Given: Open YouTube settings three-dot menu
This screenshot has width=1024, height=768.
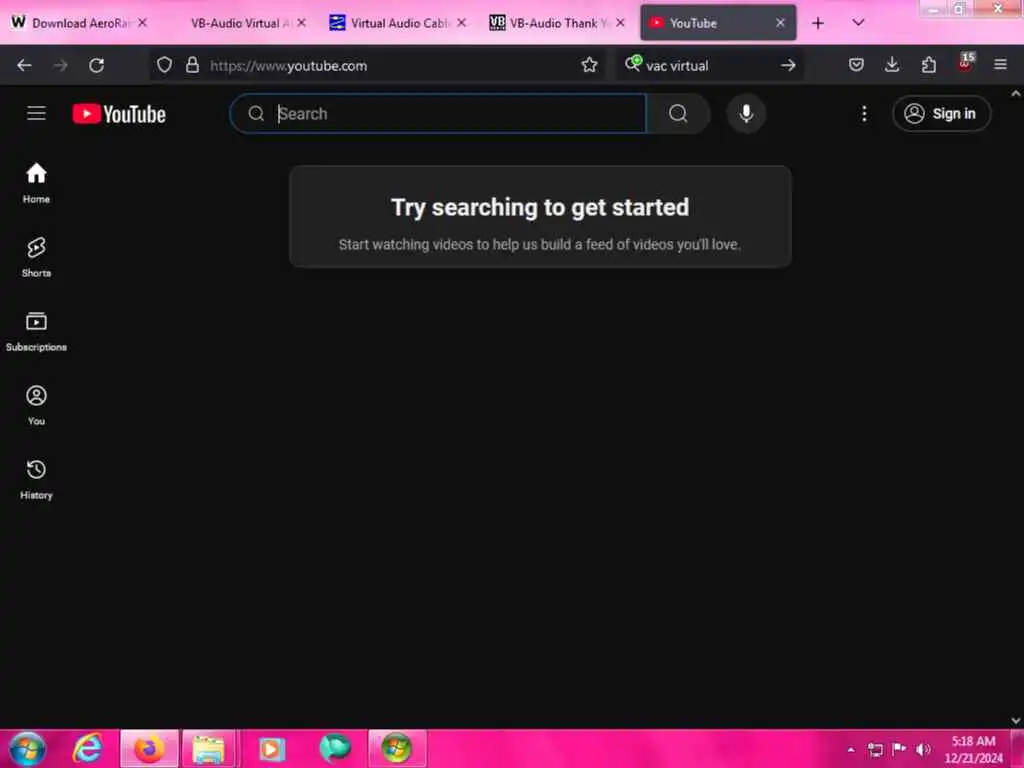Looking at the screenshot, I should [x=864, y=114].
